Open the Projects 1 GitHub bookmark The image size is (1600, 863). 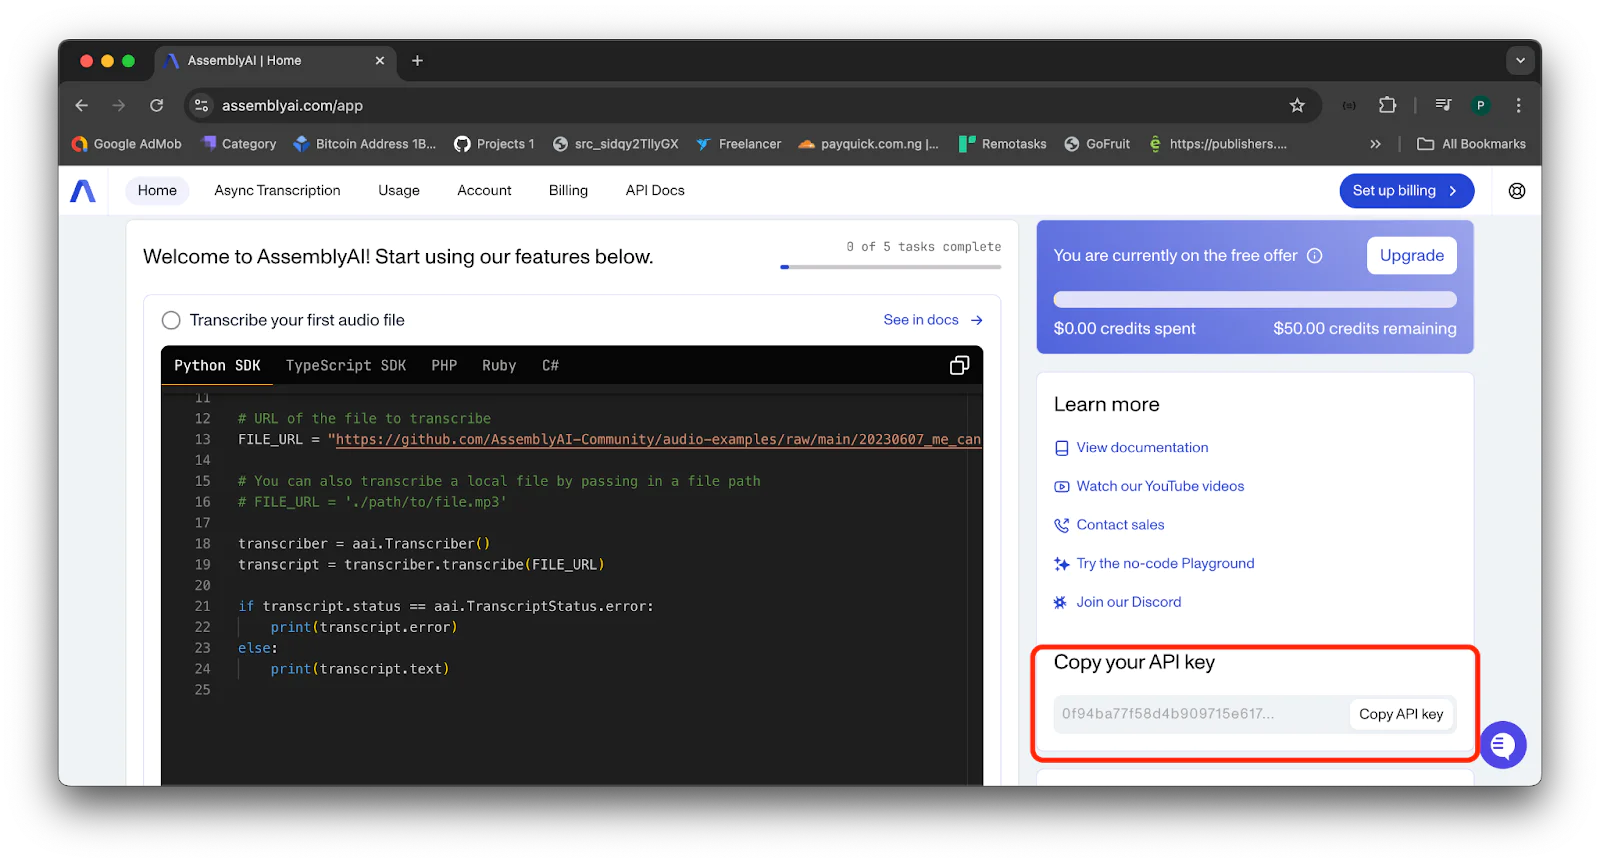coord(494,144)
